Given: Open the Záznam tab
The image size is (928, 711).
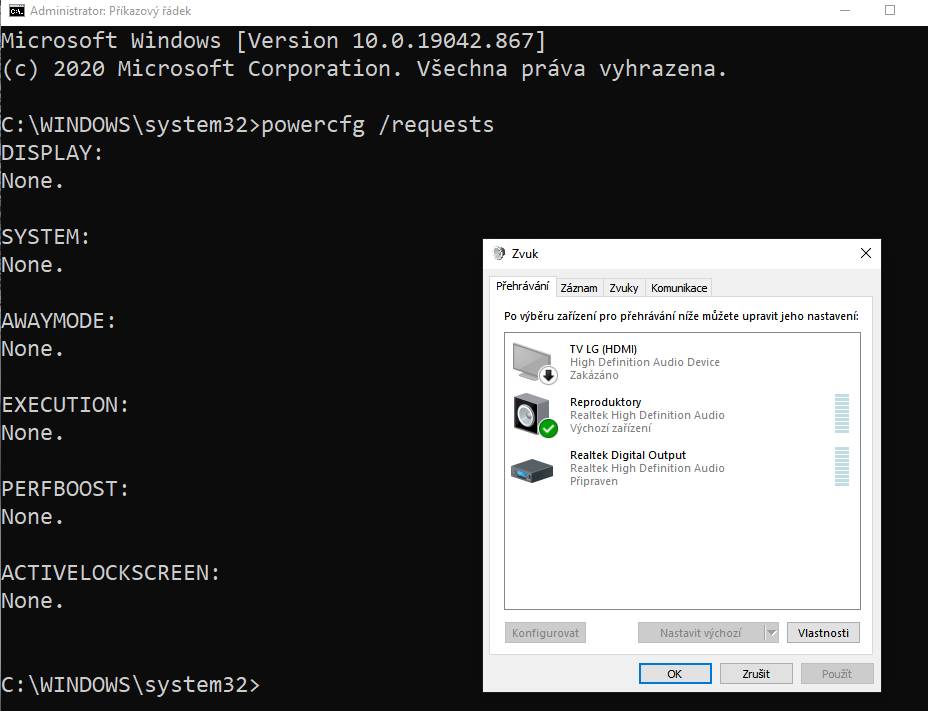Looking at the screenshot, I should (579, 288).
